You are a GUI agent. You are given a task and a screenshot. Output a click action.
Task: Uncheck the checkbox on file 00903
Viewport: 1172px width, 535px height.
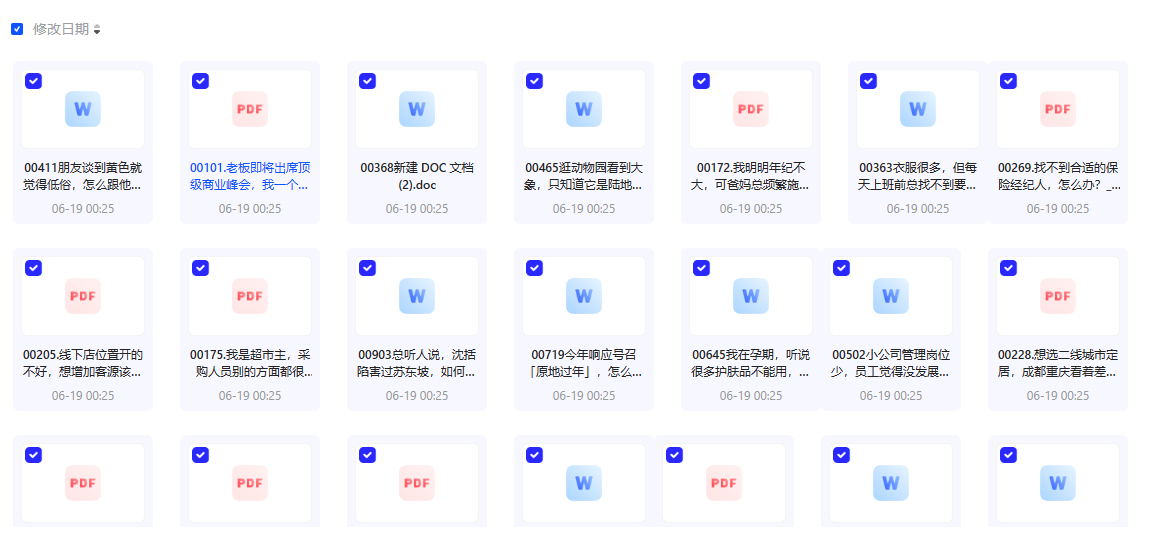(x=367, y=268)
